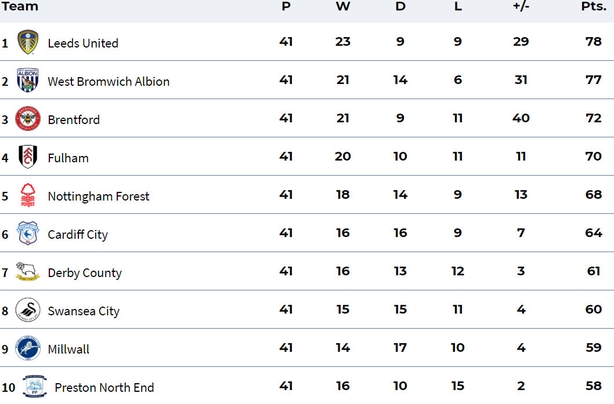Click the Preston North End crest
Screen dimensions: 614x404
(x=35, y=386)
